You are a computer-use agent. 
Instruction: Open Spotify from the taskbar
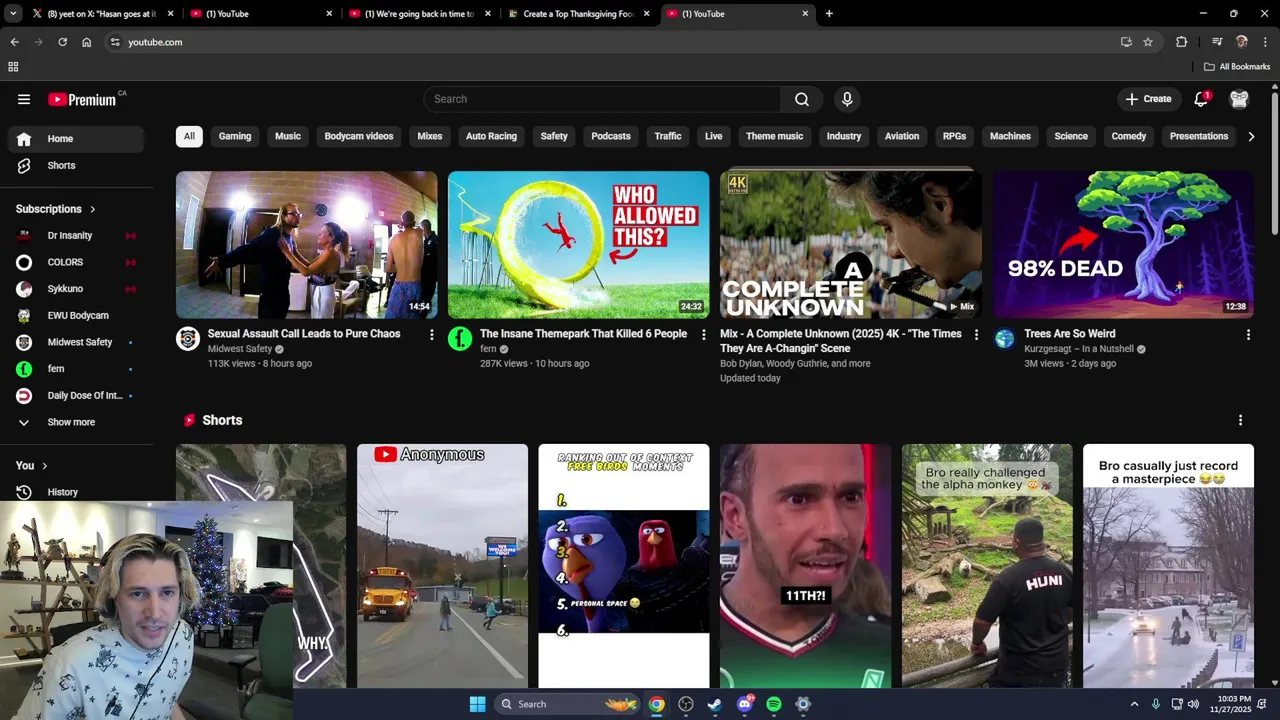(774, 704)
